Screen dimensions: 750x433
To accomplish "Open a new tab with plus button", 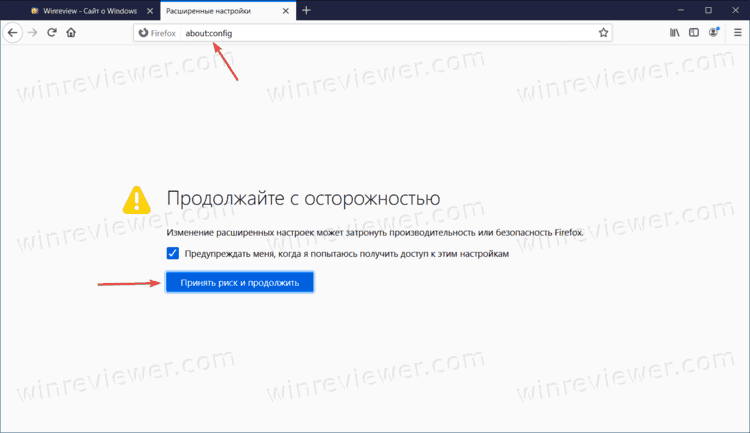I will tap(306, 11).
